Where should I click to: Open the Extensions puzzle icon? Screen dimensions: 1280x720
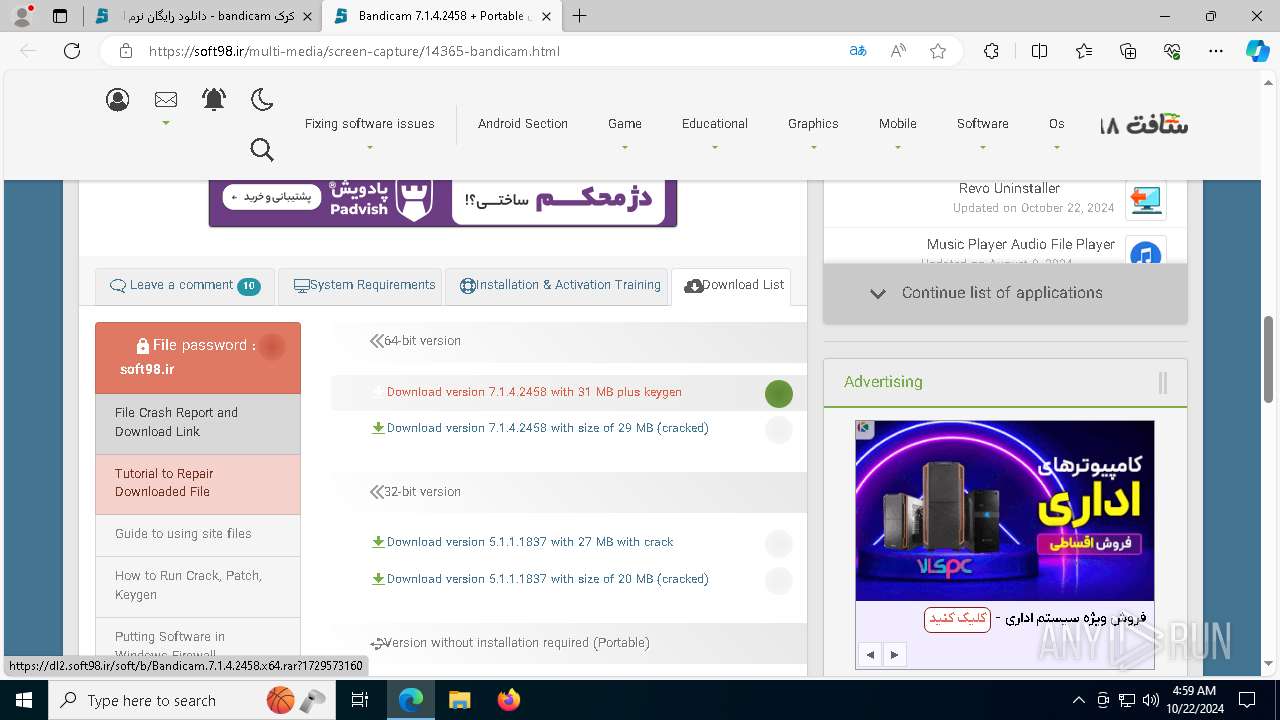coord(991,51)
